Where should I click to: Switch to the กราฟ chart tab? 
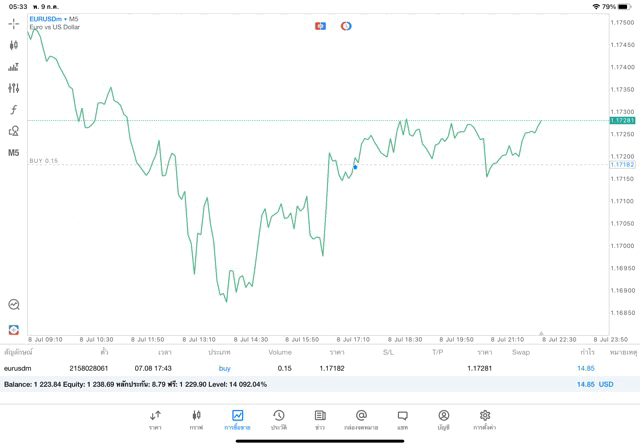(196, 419)
